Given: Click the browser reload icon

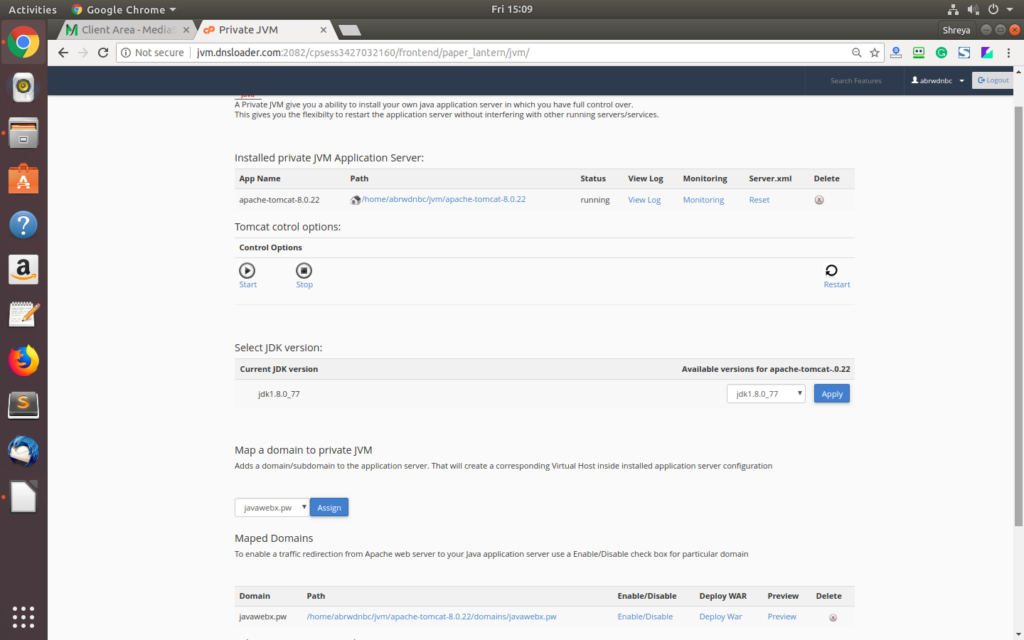Looking at the screenshot, I should coord(103,52).
